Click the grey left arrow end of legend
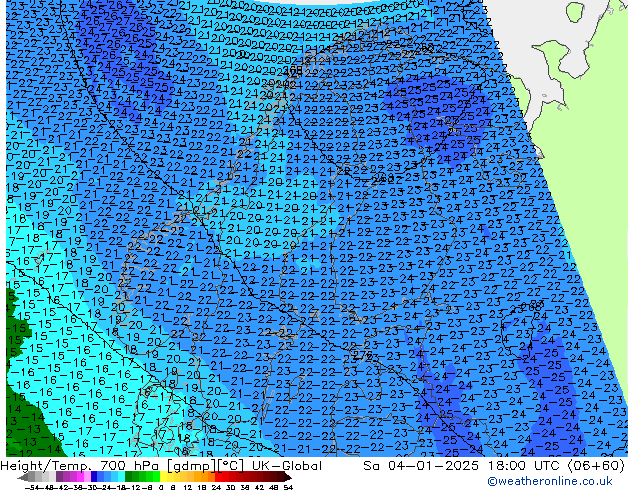Screen dimensions: 634x490 (x=23, y=478)
